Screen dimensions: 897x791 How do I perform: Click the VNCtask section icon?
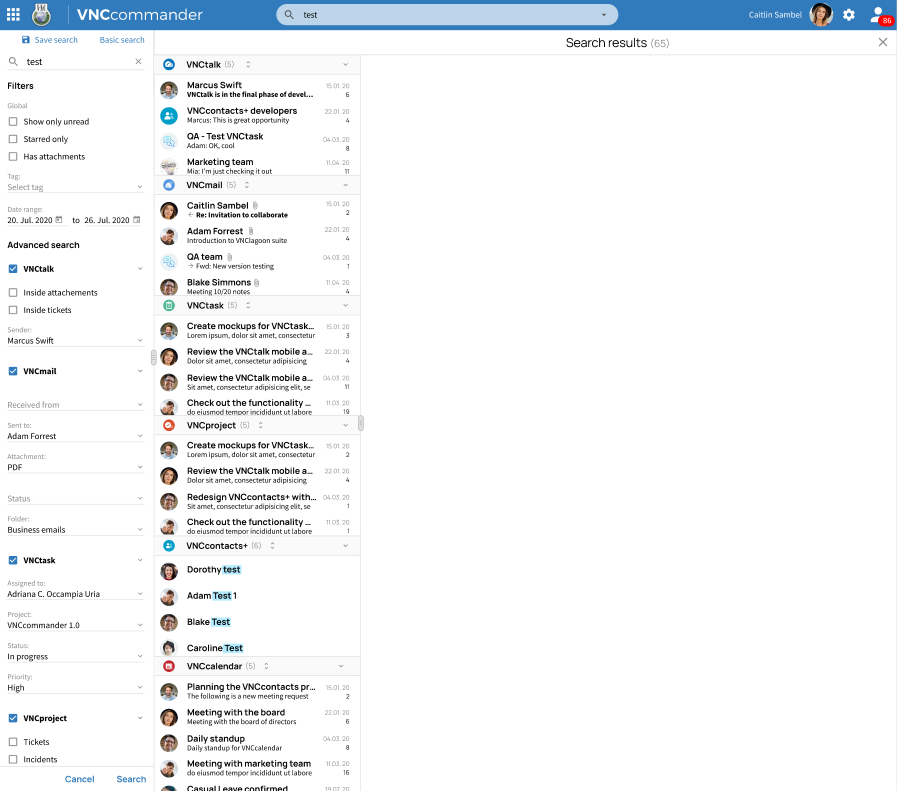pos(168,305)
